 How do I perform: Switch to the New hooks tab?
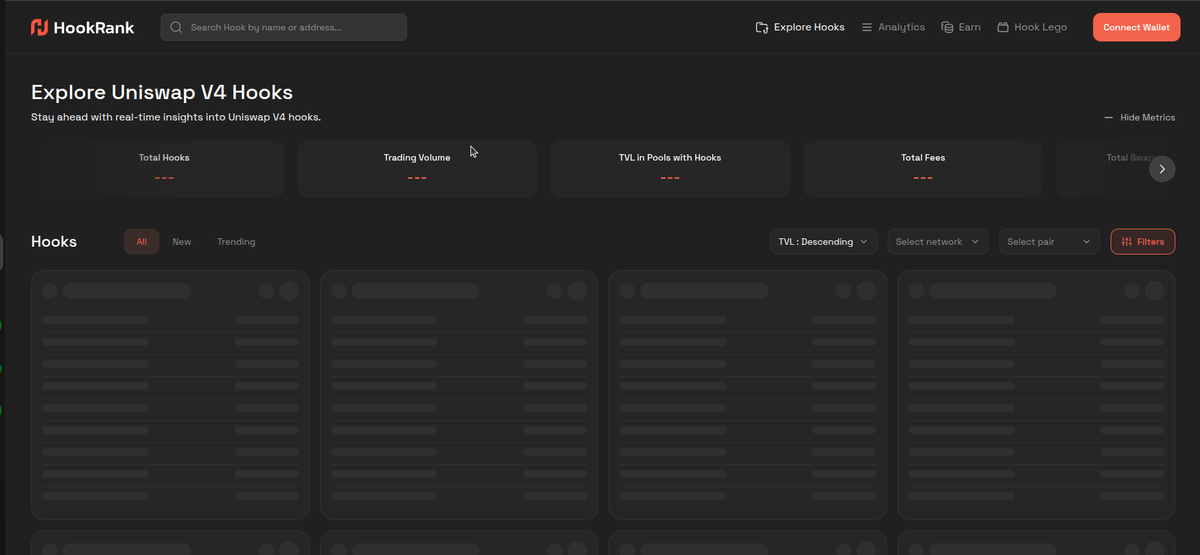(x=181, y=242)
